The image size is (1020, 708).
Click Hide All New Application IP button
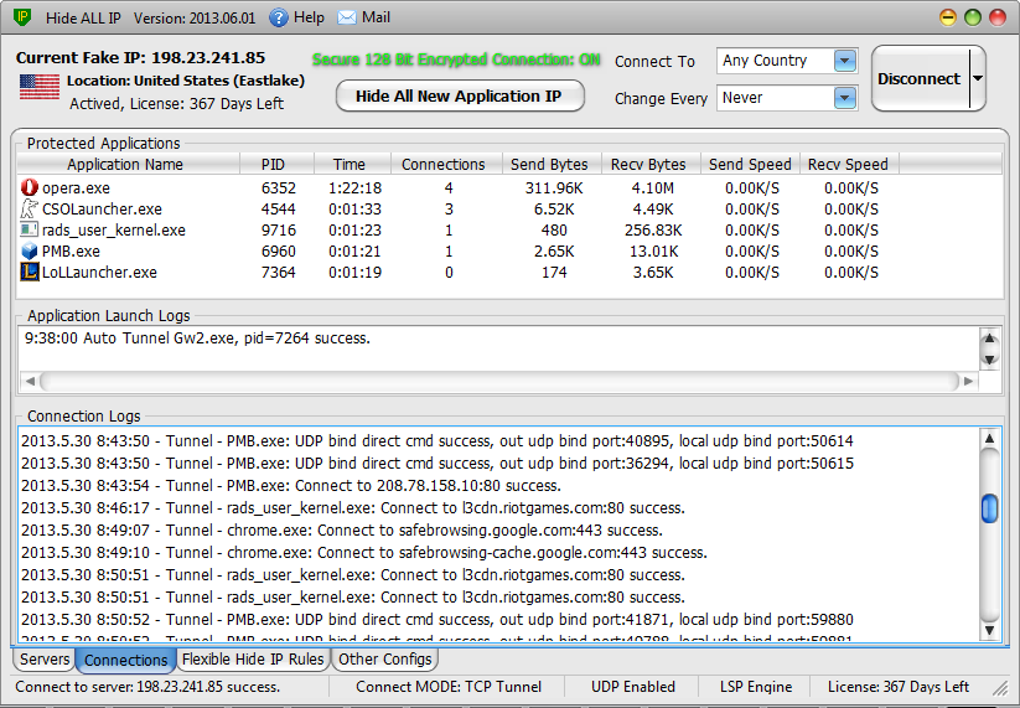click(x=459, y=96)
